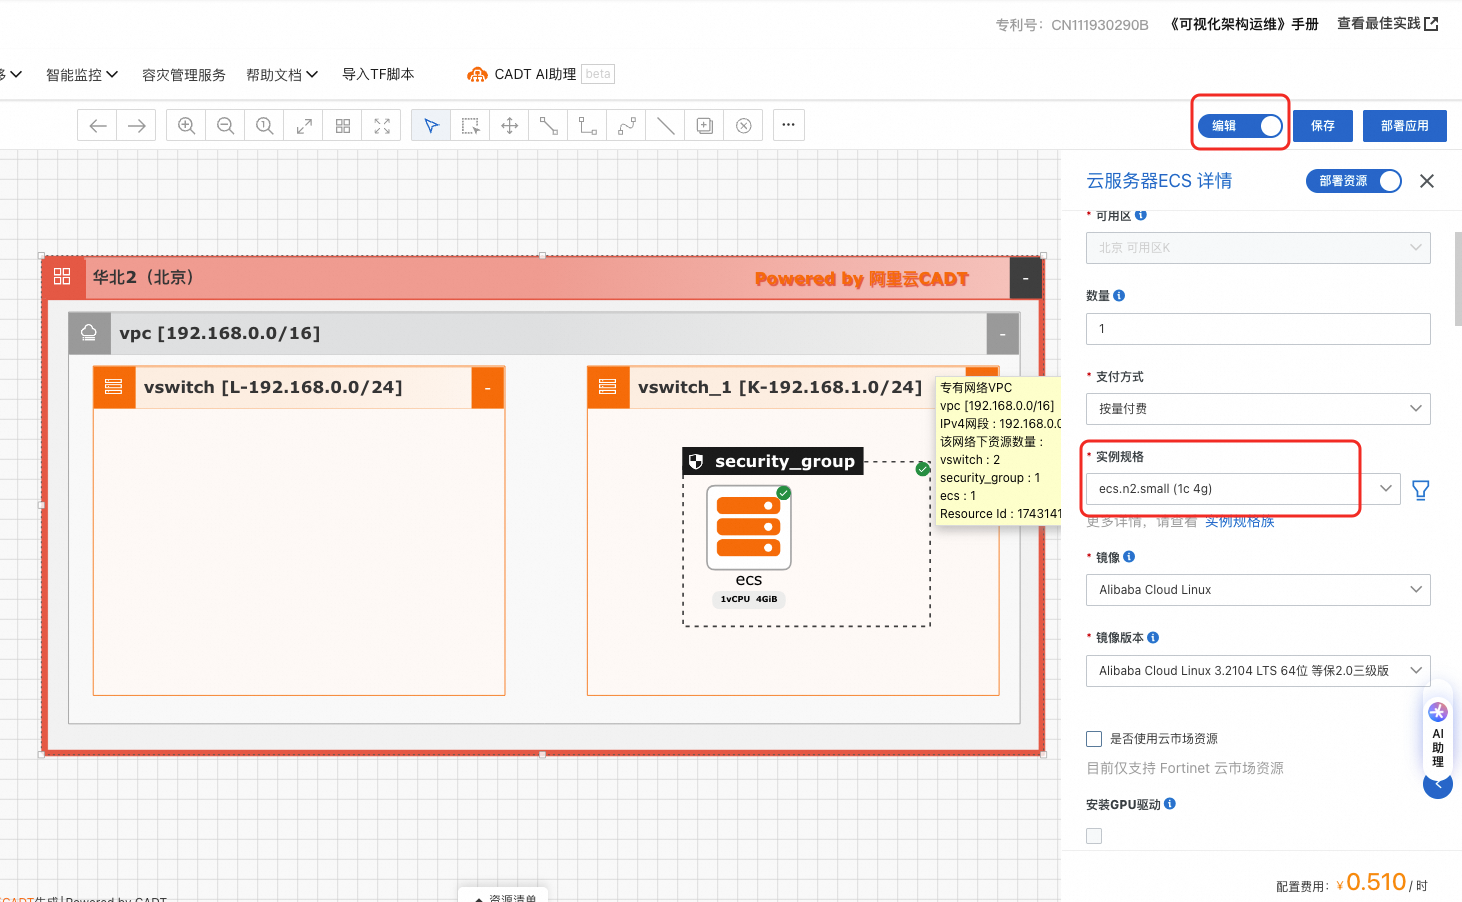Open the 《可视化架构运维》手册 link

tap(1243, 24)
